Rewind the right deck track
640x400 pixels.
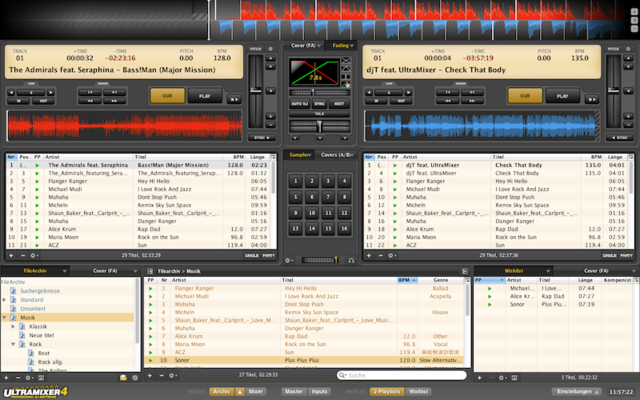tap(447, 100)
